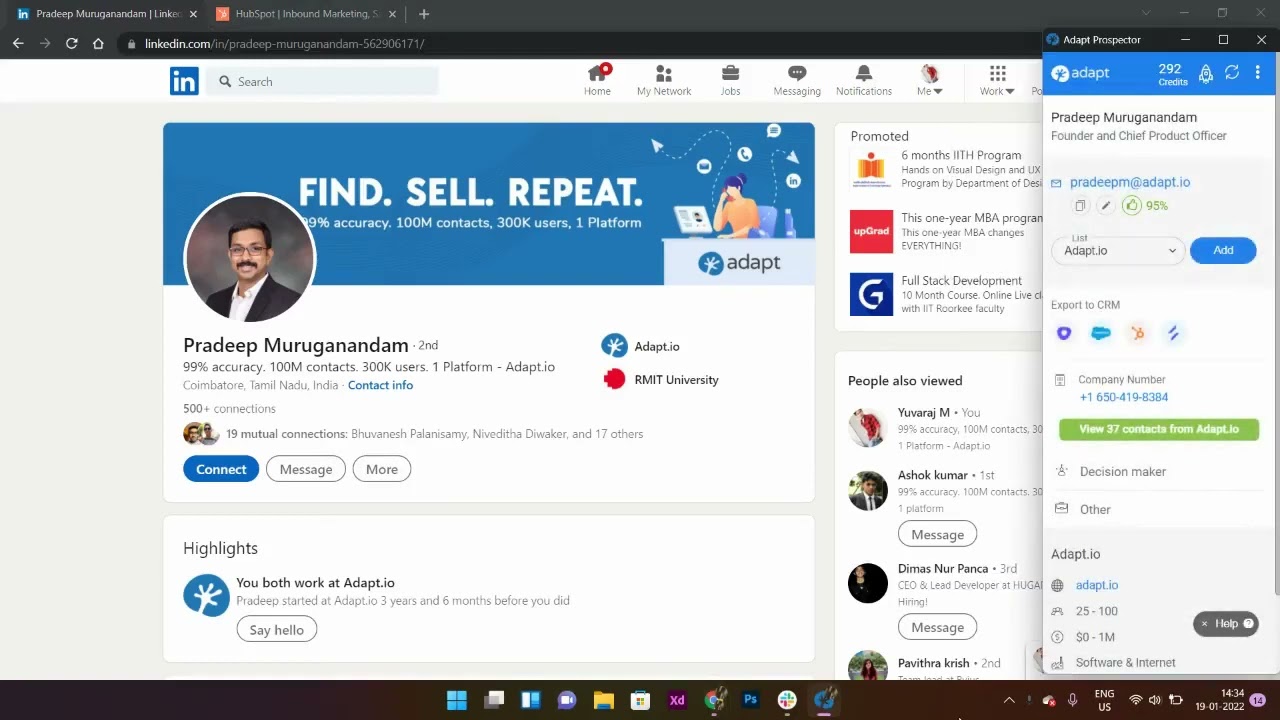This screenshot has height=720, width=1280.
Task: Open the More button on profile
Action: pos(382,469)
